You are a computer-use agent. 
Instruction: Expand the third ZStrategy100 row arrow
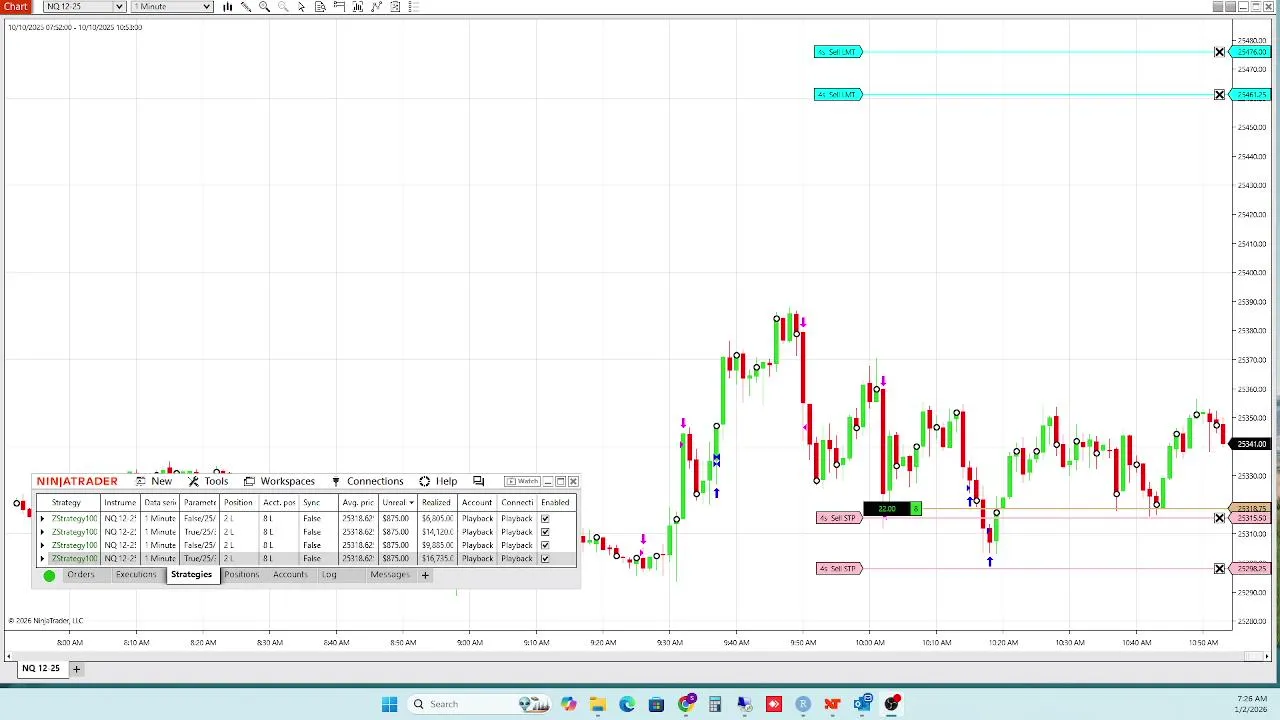[x=42, y=545]
